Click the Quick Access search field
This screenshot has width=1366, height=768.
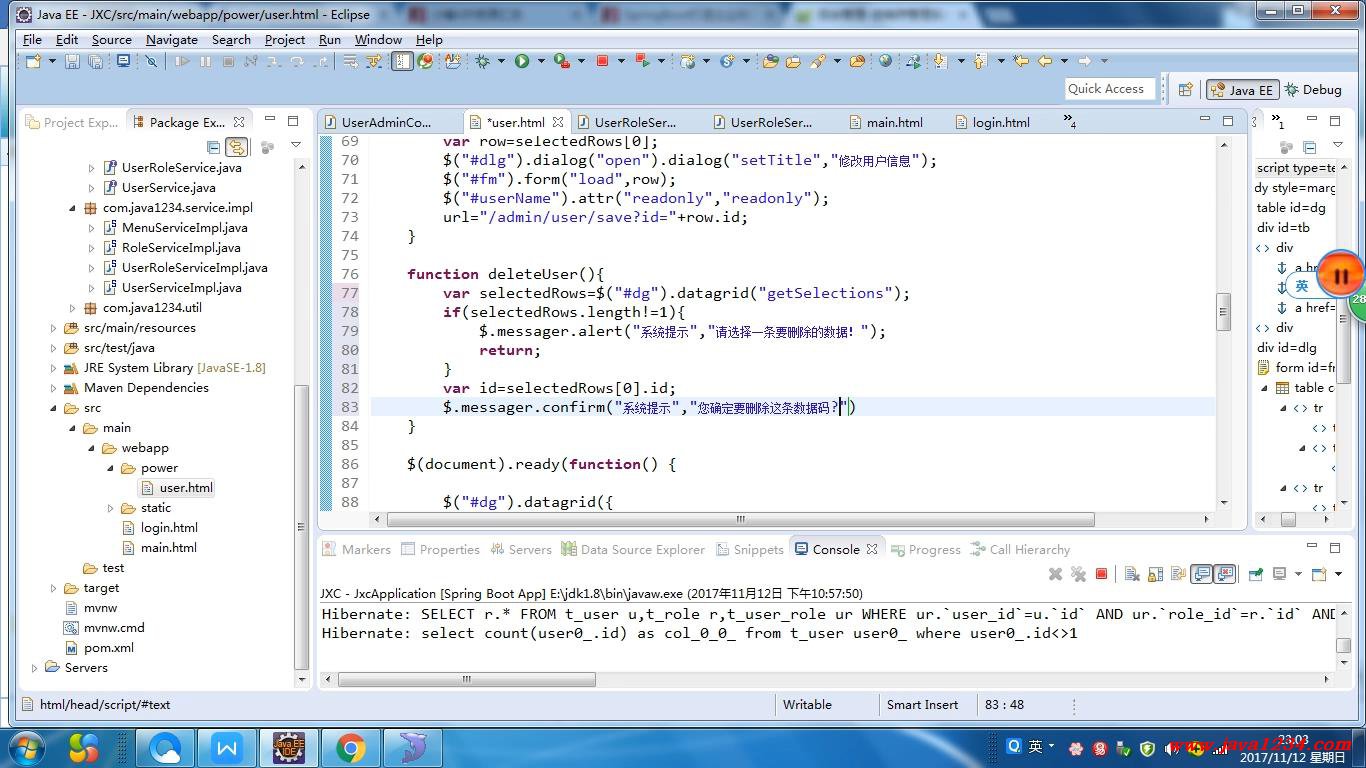coord(1110,89)
